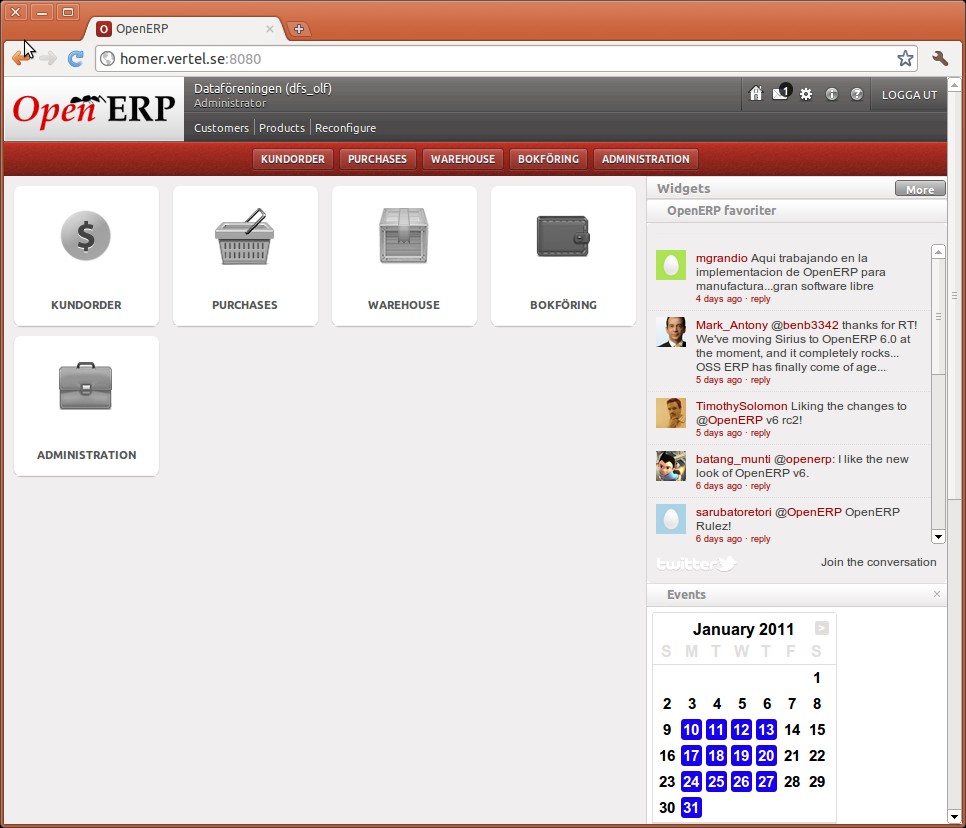
Task: Select January 18 in the calendar
Action: [x=716, y=755]
